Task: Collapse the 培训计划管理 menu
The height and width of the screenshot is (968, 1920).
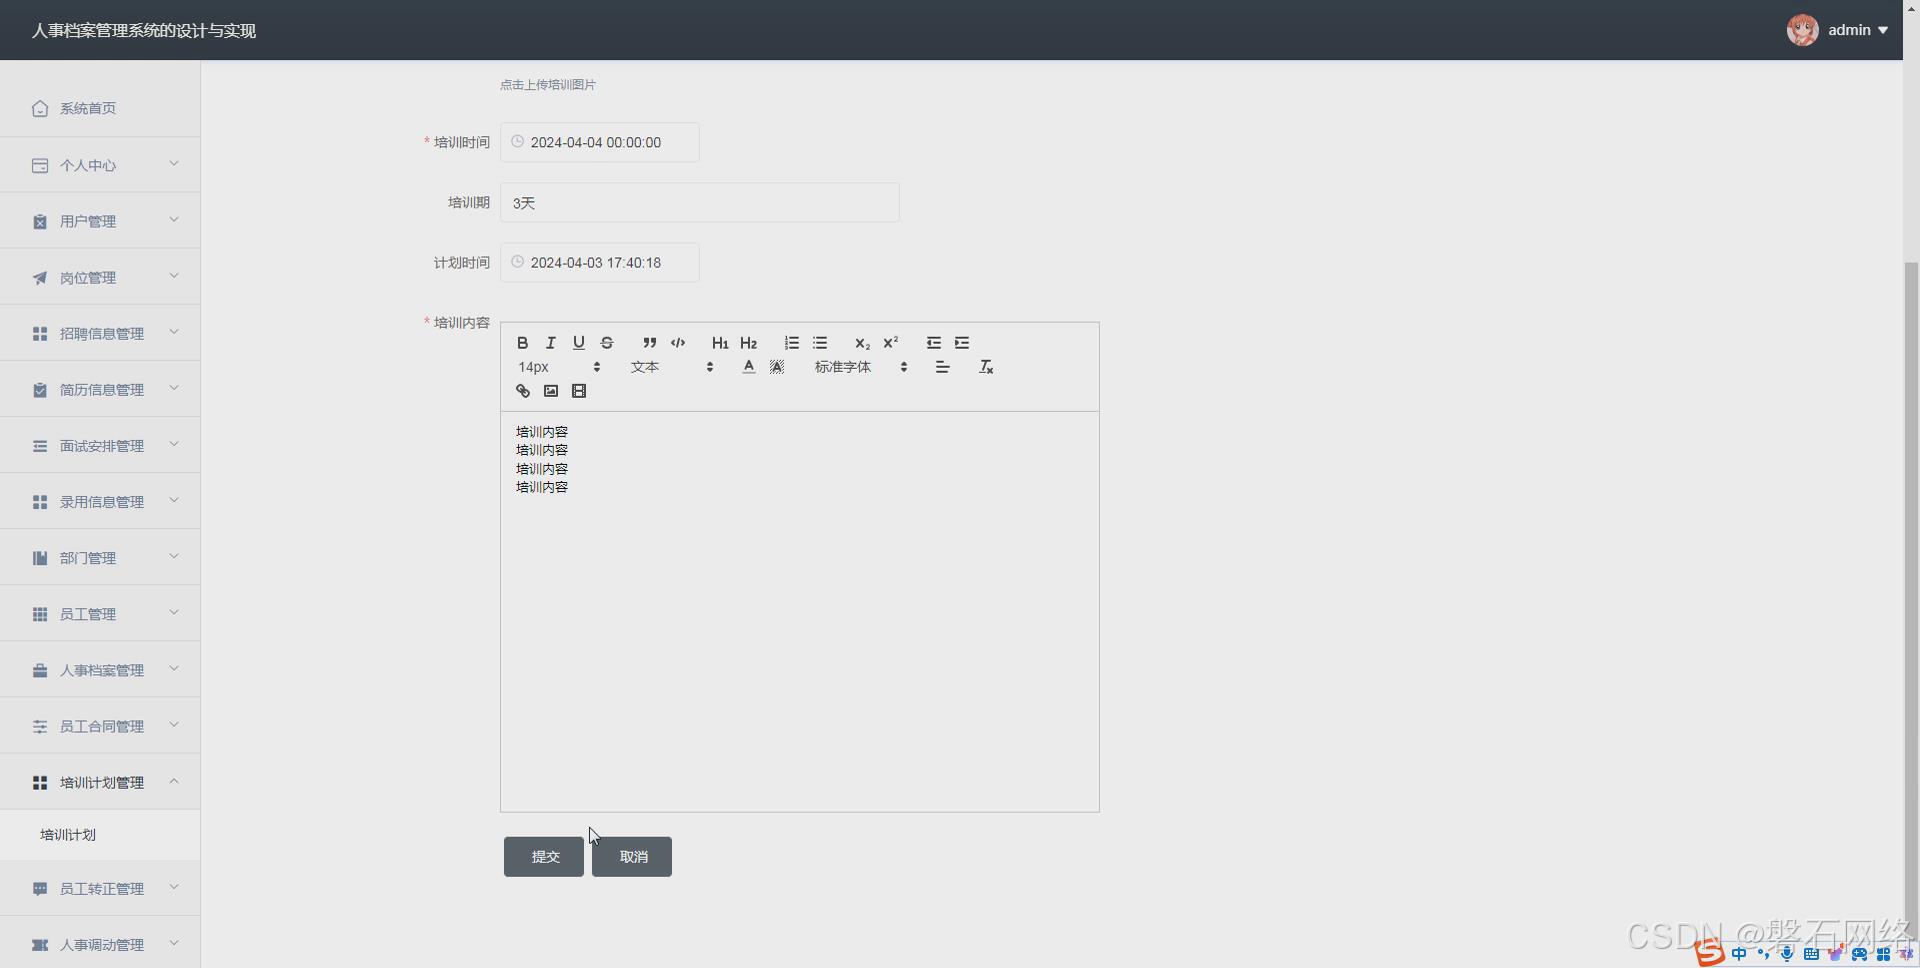Action: tap(100, 781)
